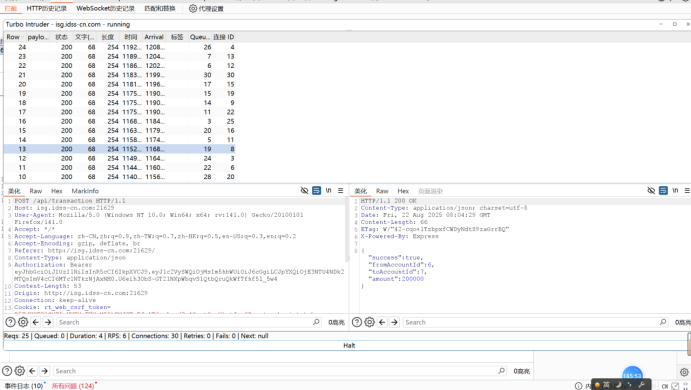Open search settings gear below request editor
The image size is (691, 390).
pyautogui.click(x=23, y=322)
